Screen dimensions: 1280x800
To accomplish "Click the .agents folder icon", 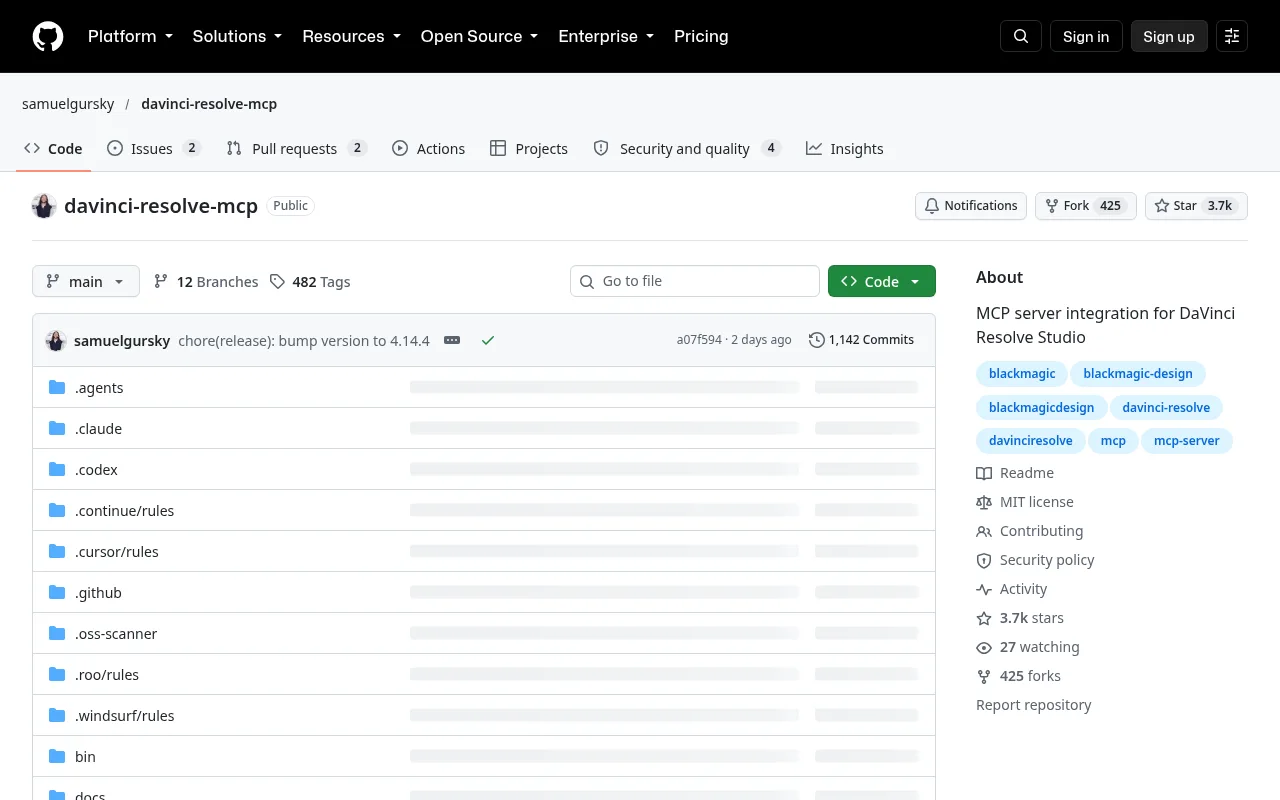I will pos(57,388).
